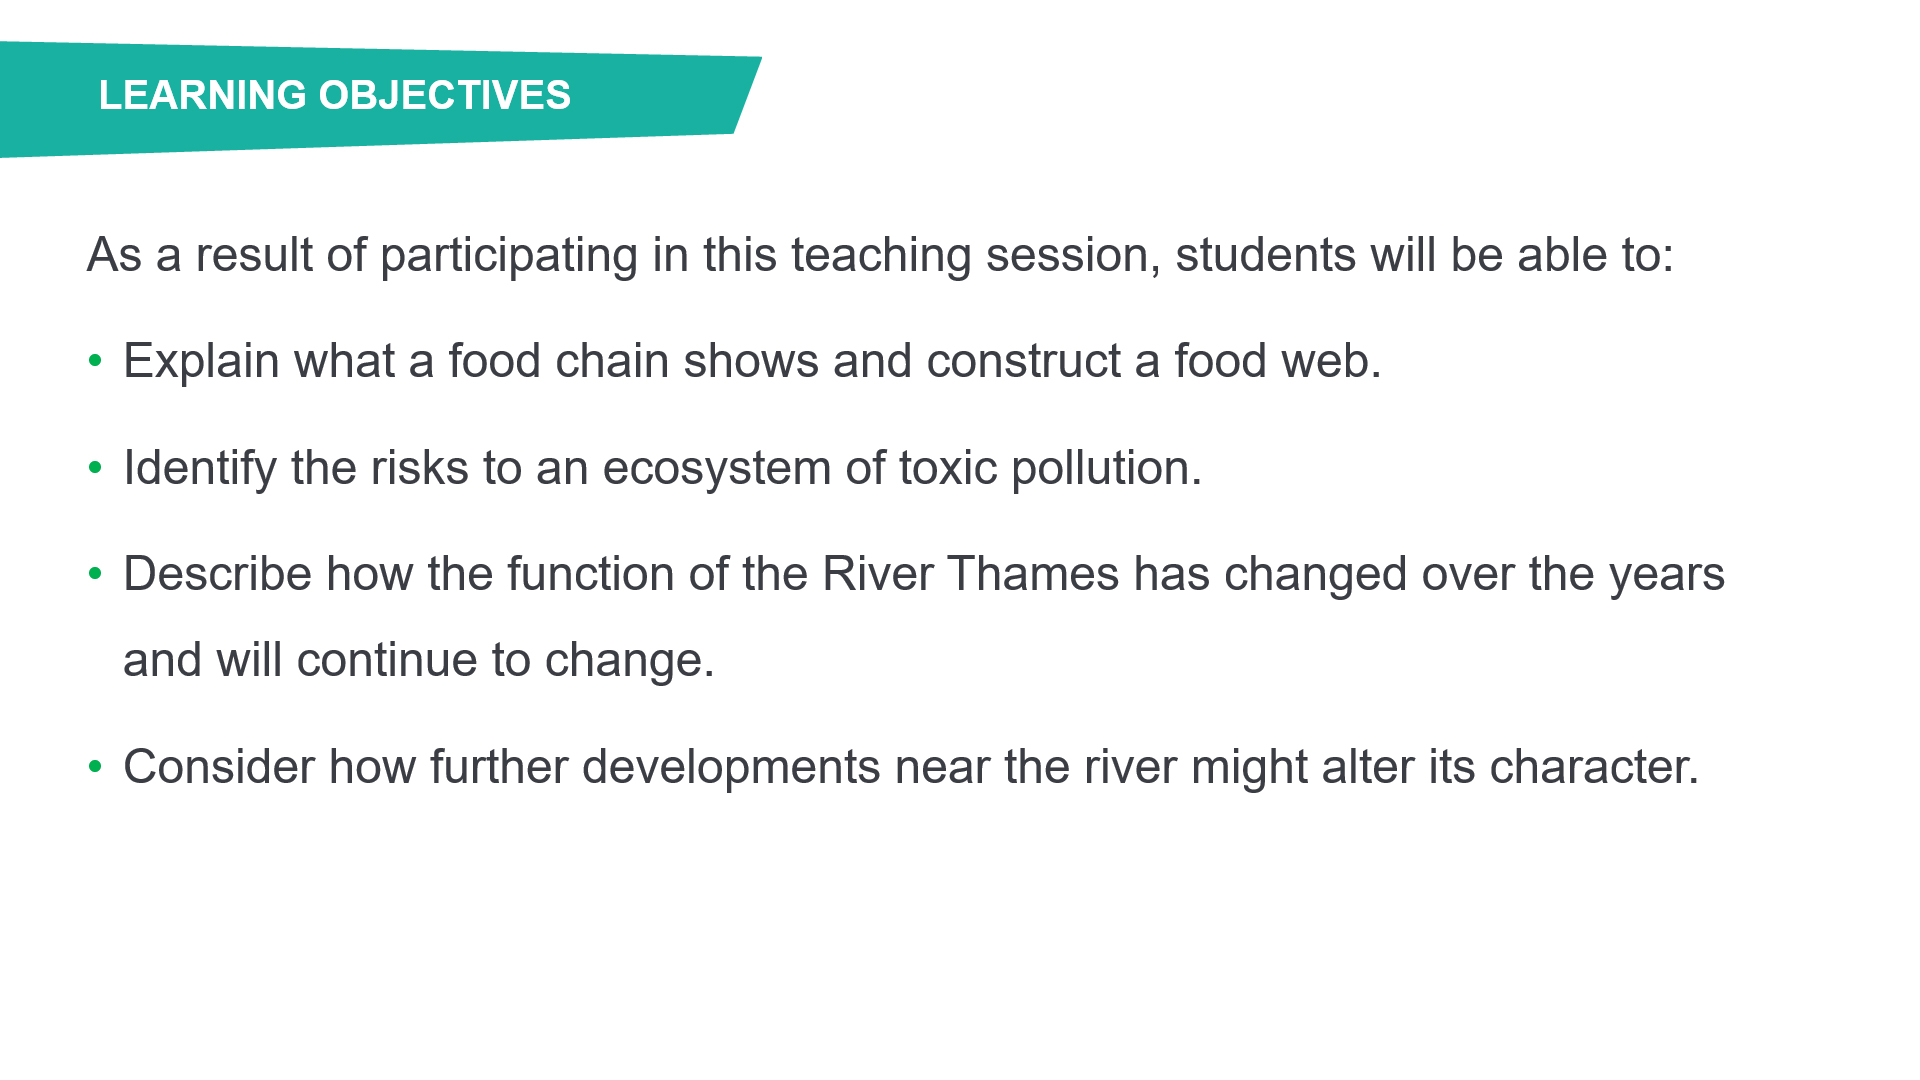Click the 'Describe how the function' bullet line
1920x1080 pixels.
[923, 574]
